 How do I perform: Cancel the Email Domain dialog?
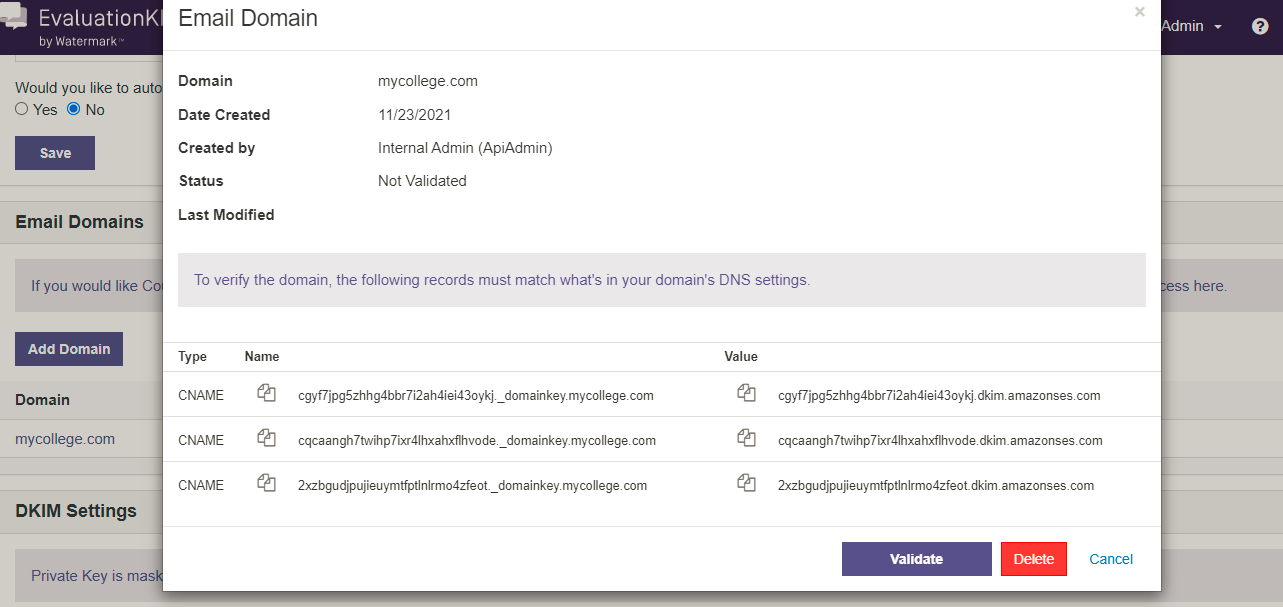[x=1111, y=559]
